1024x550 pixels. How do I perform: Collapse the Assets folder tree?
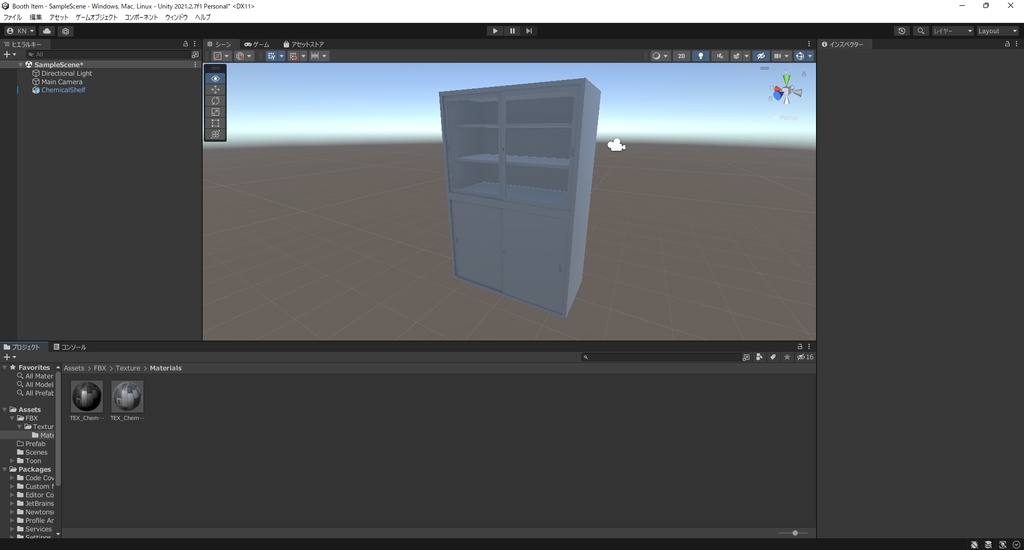click(5, 410)
